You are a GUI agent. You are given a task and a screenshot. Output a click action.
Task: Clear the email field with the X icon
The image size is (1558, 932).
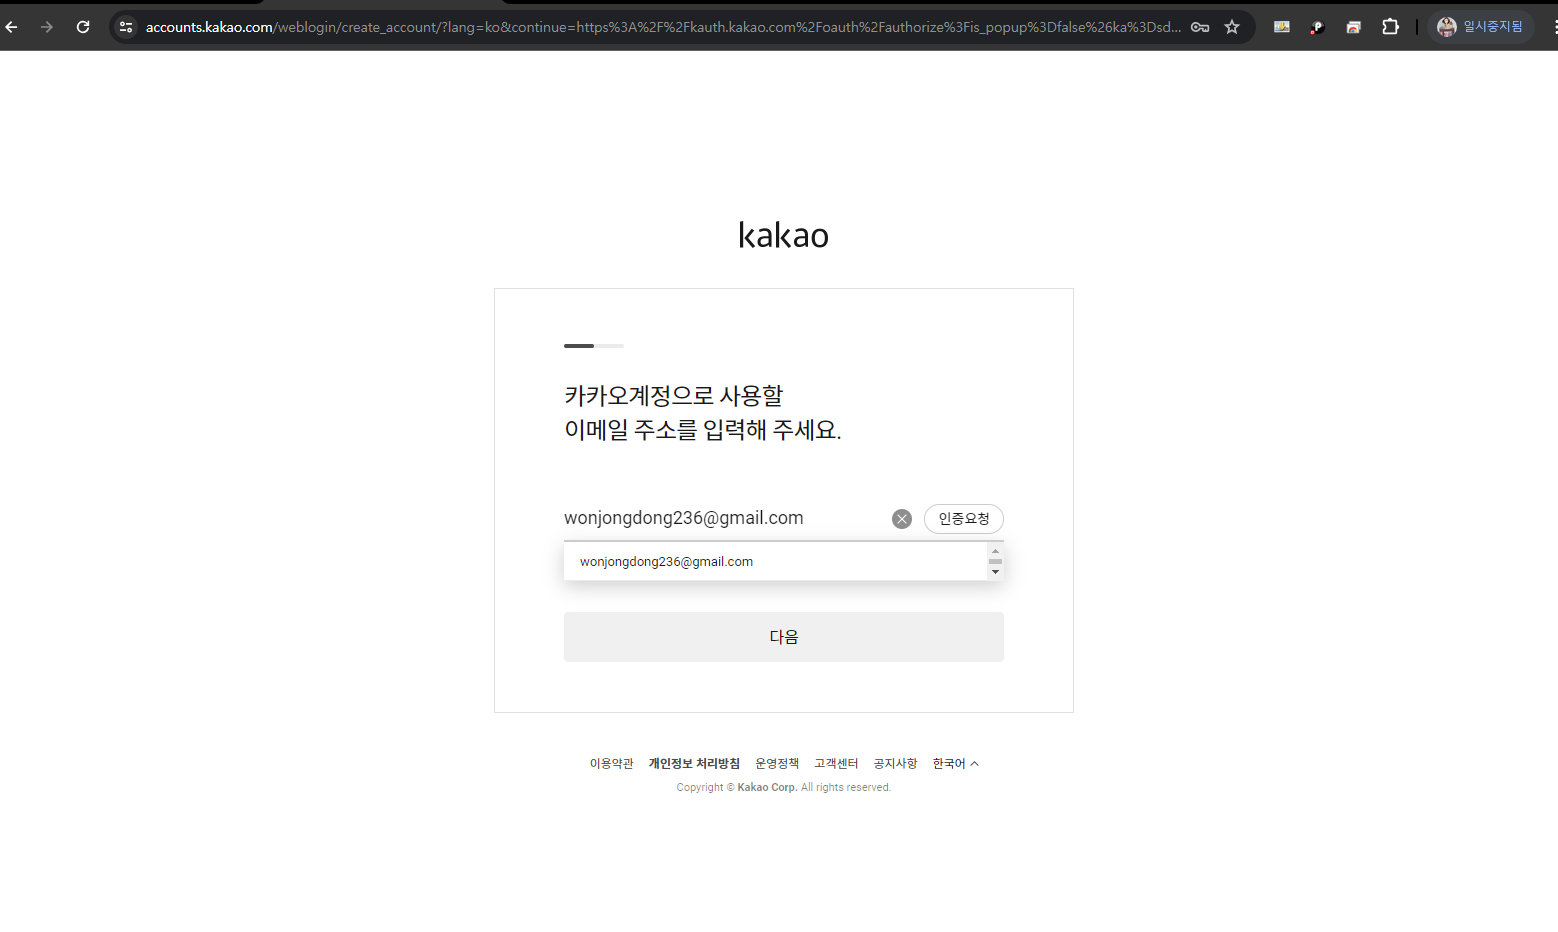(x=902, y=519)
